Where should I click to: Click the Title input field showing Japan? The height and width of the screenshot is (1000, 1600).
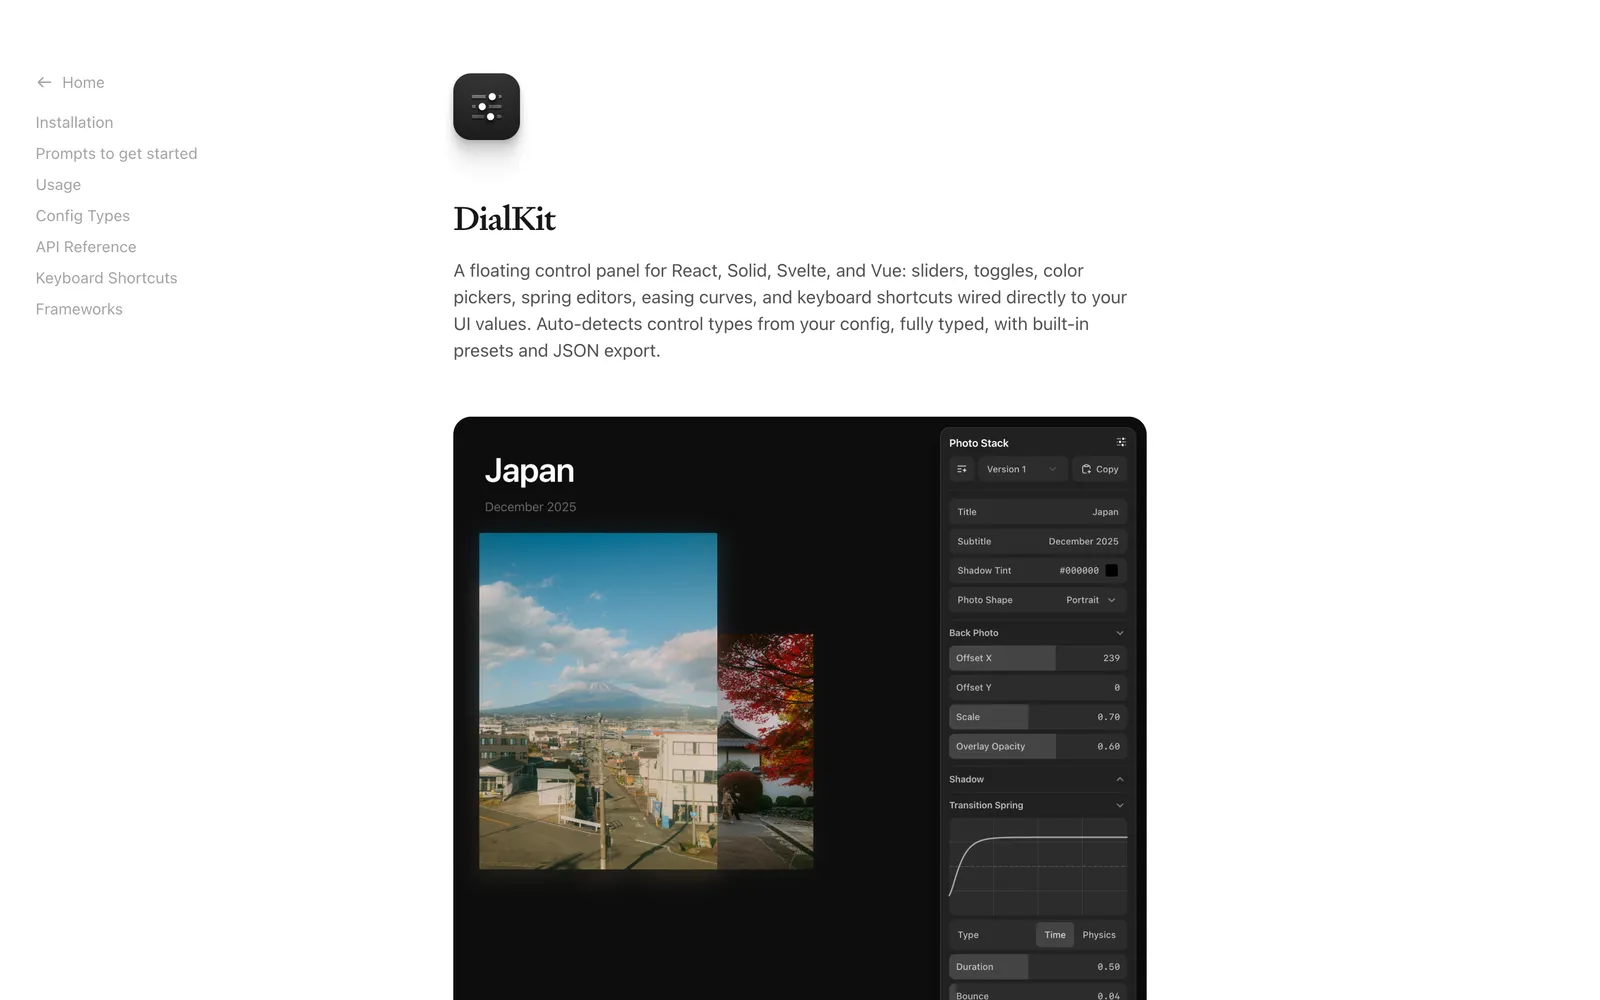pyautogui.click(x=1038, y=512)
